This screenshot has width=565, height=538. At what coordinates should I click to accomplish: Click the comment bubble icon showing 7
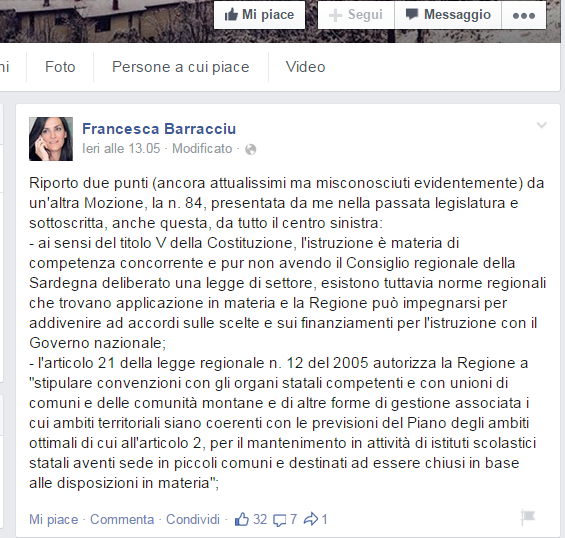(x=280, y=520)
